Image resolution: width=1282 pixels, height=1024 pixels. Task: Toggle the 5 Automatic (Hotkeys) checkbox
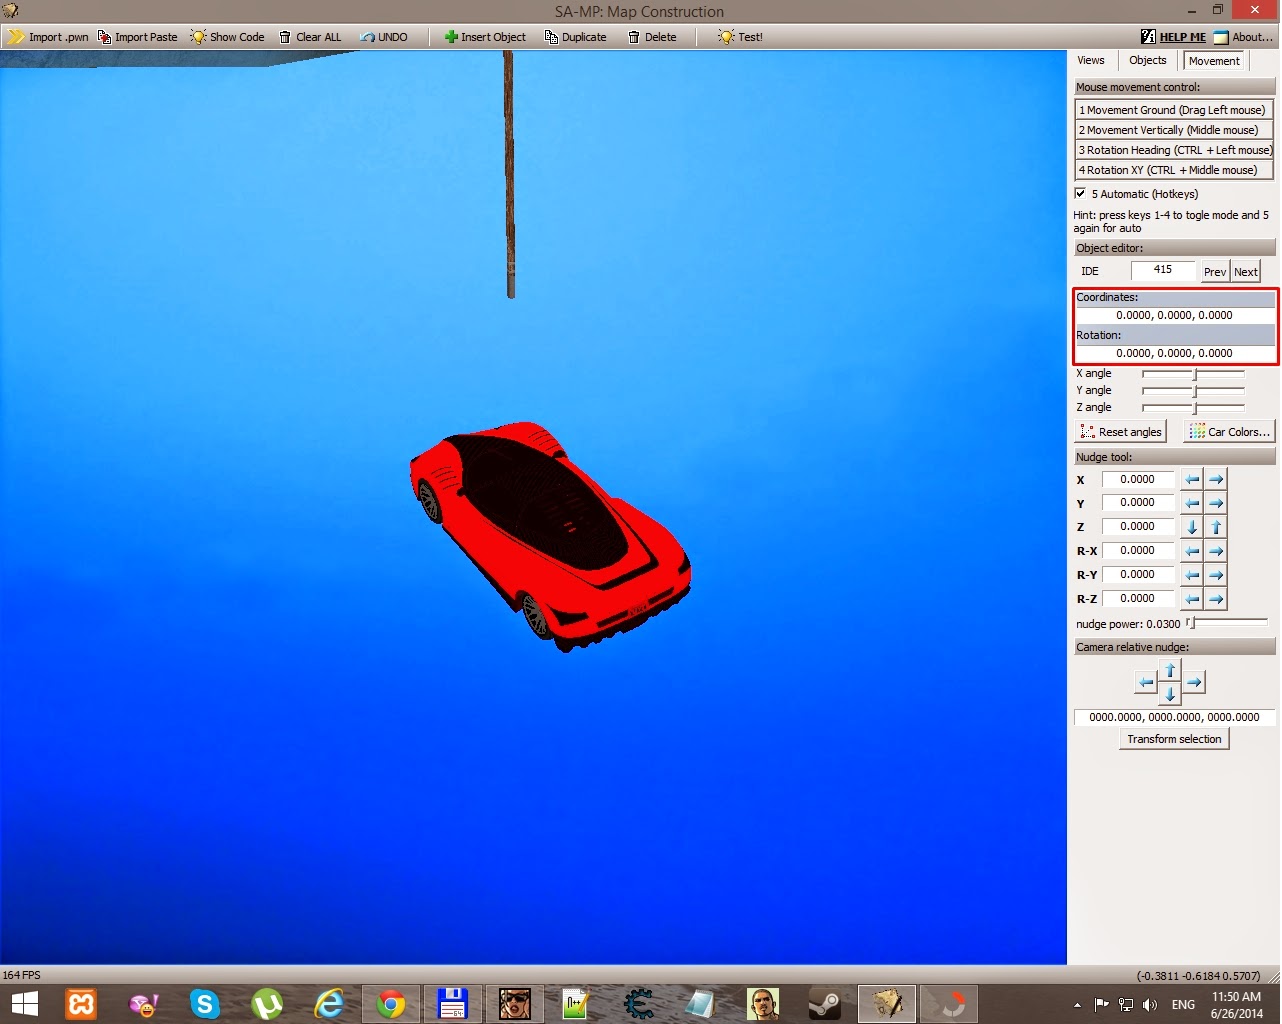tap(1080, 194)
